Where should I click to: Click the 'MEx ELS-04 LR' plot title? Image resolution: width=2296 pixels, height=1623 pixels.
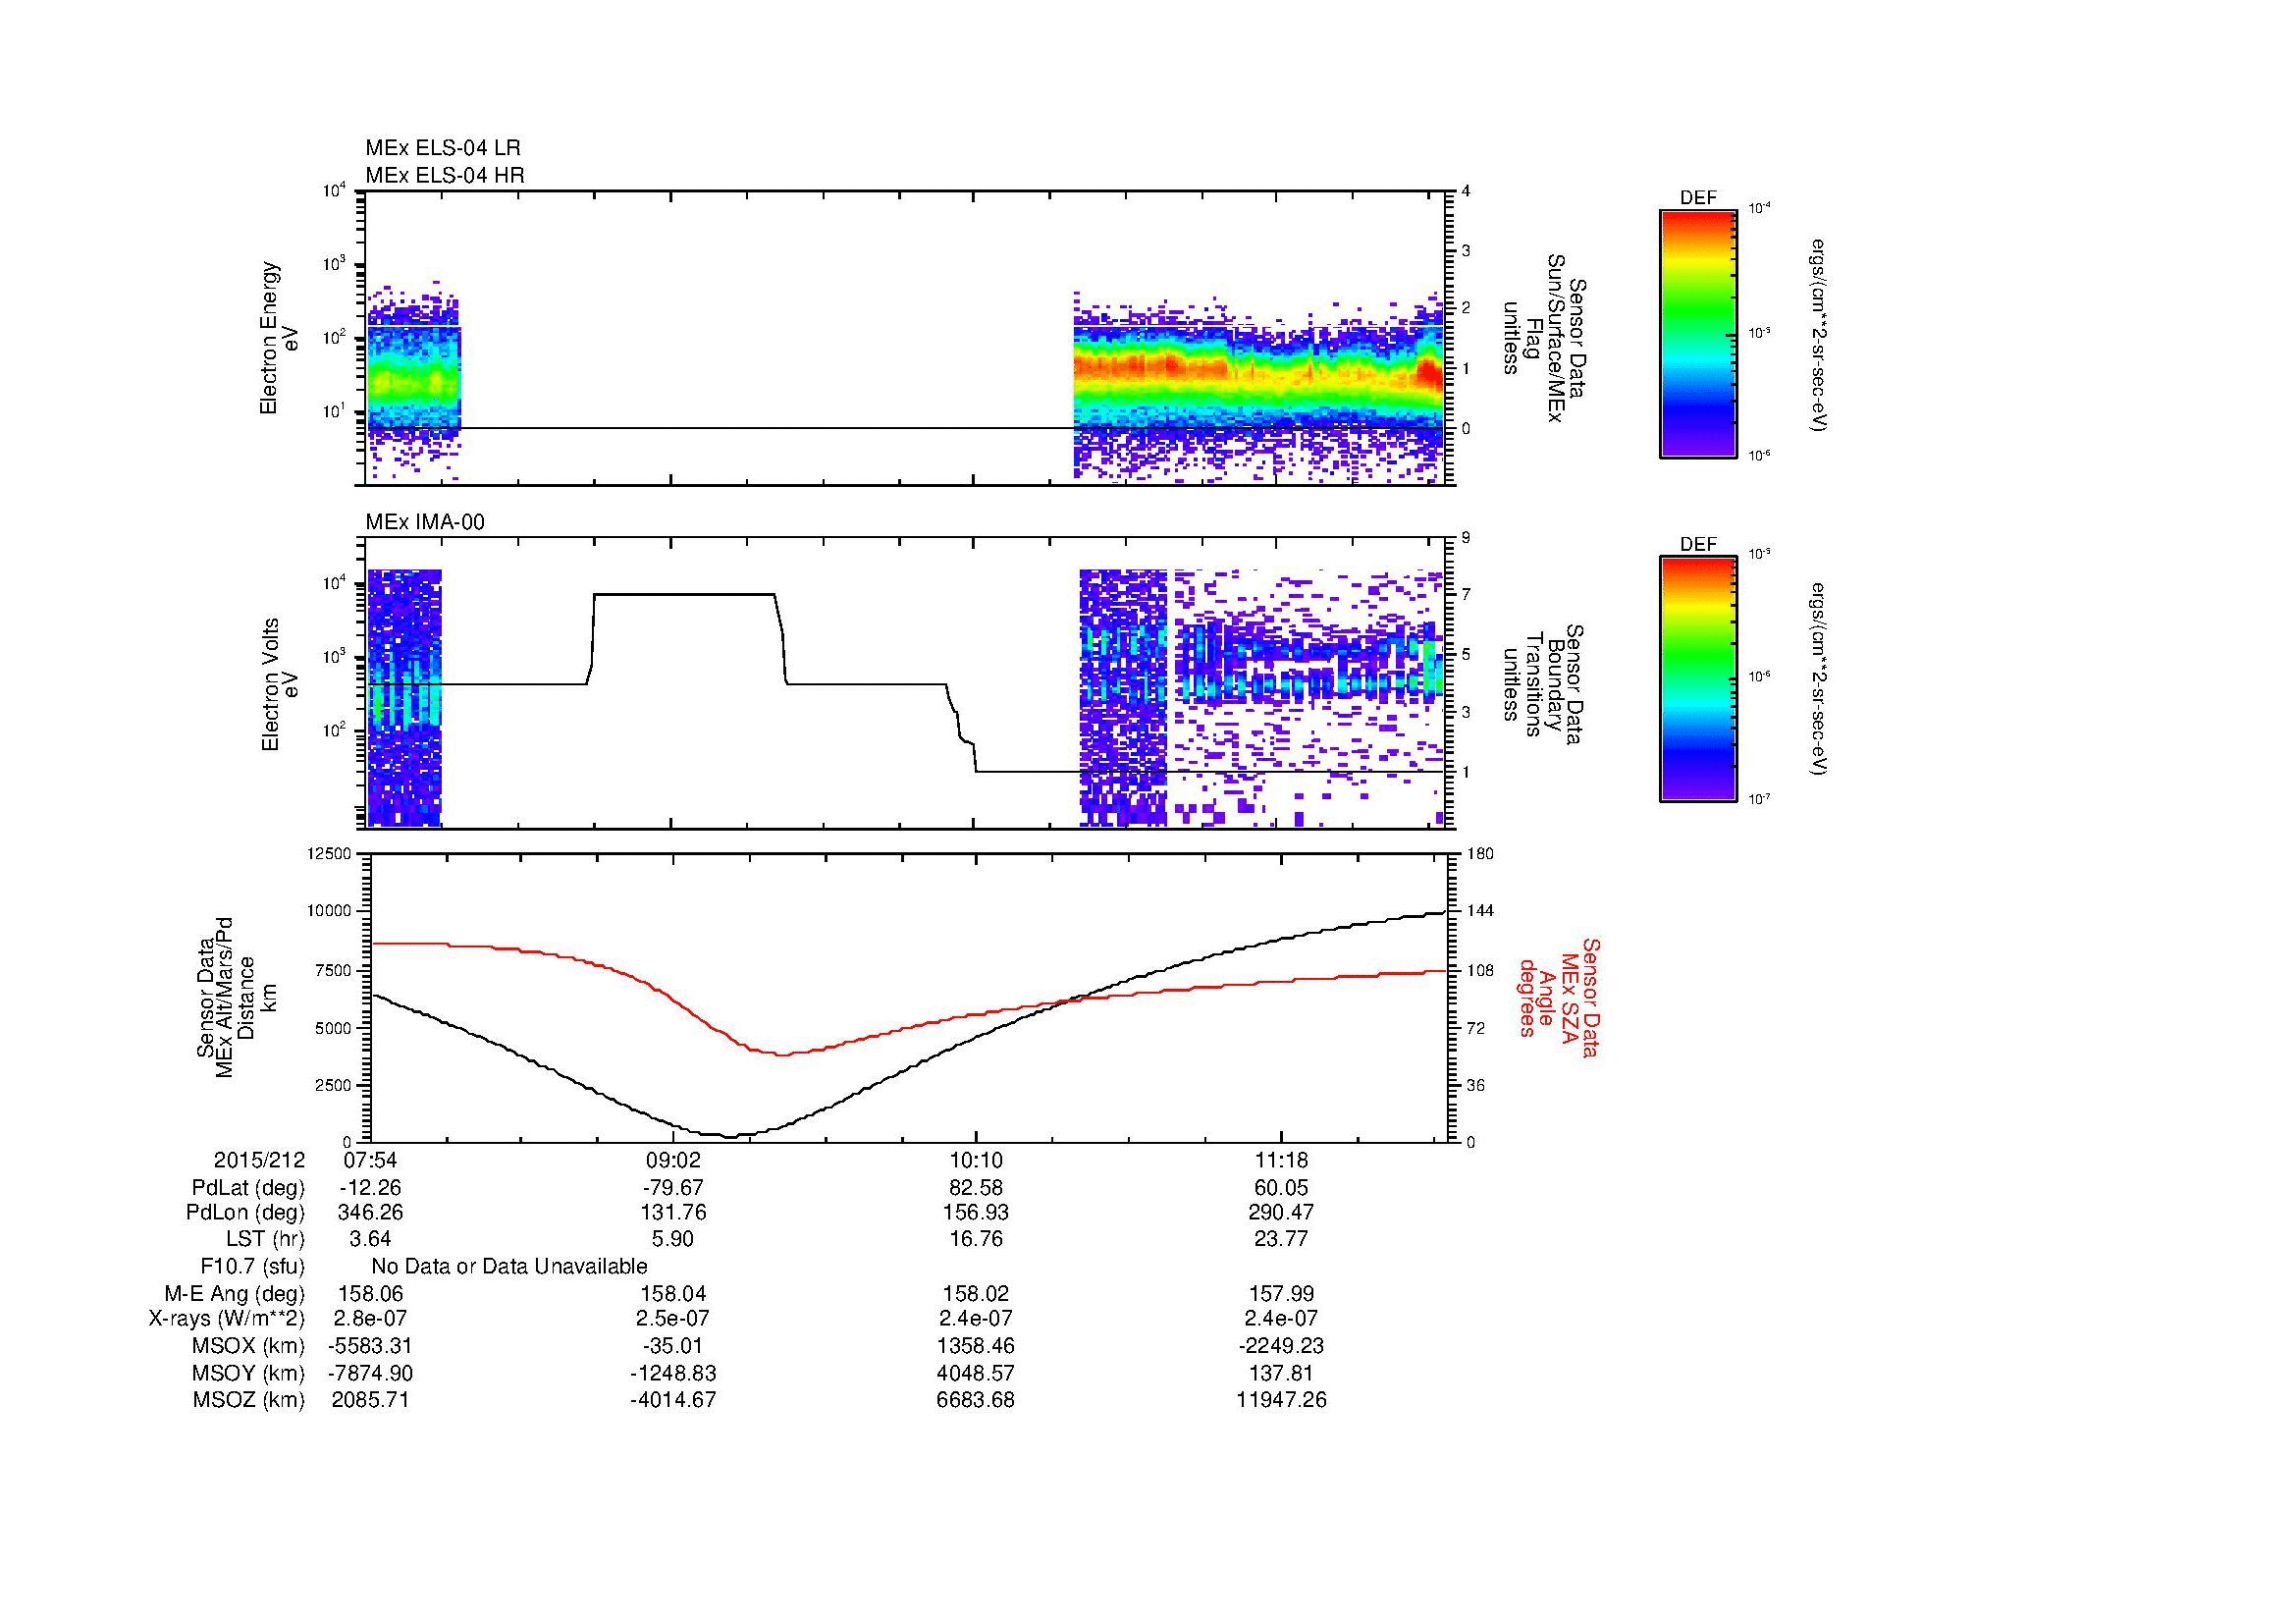click(443, 148)
